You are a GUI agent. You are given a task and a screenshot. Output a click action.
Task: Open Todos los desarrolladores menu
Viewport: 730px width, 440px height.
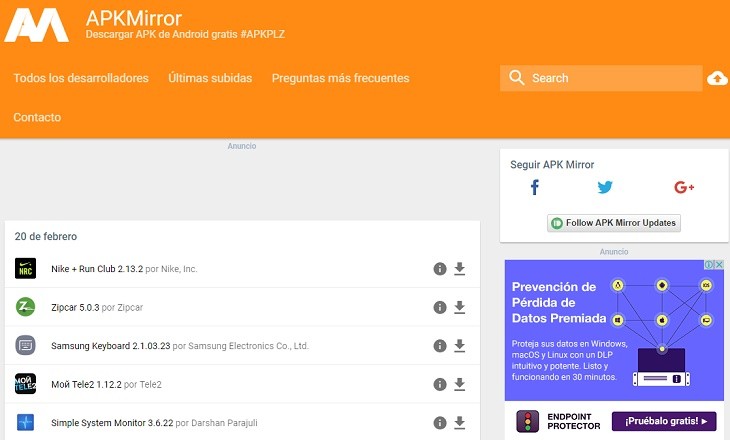tap(81, 78)
